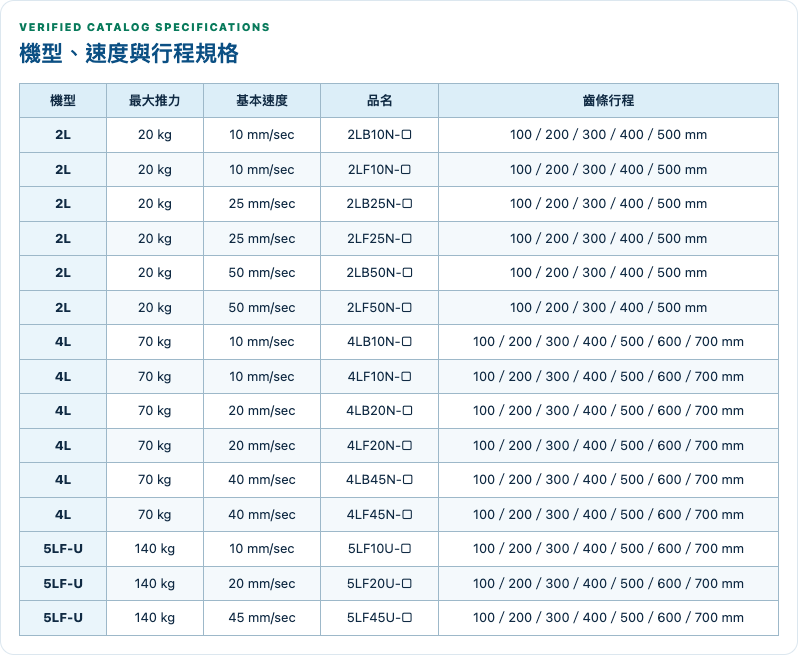Select product name 4LF45N-□
Screen dimensions: 798x655
[x=379, y=515]
